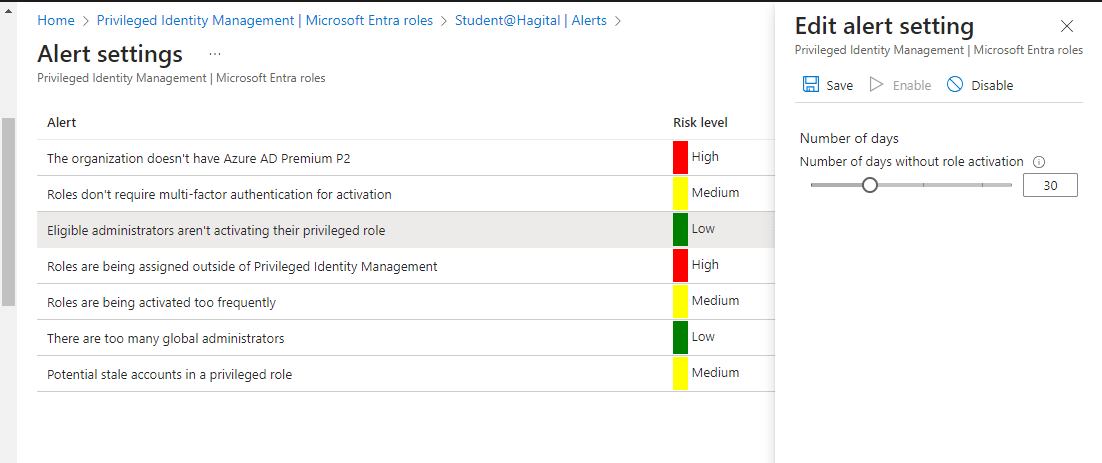Click the Risk level column header
The width and height of the screenshot is (1102, 463).
700,122
